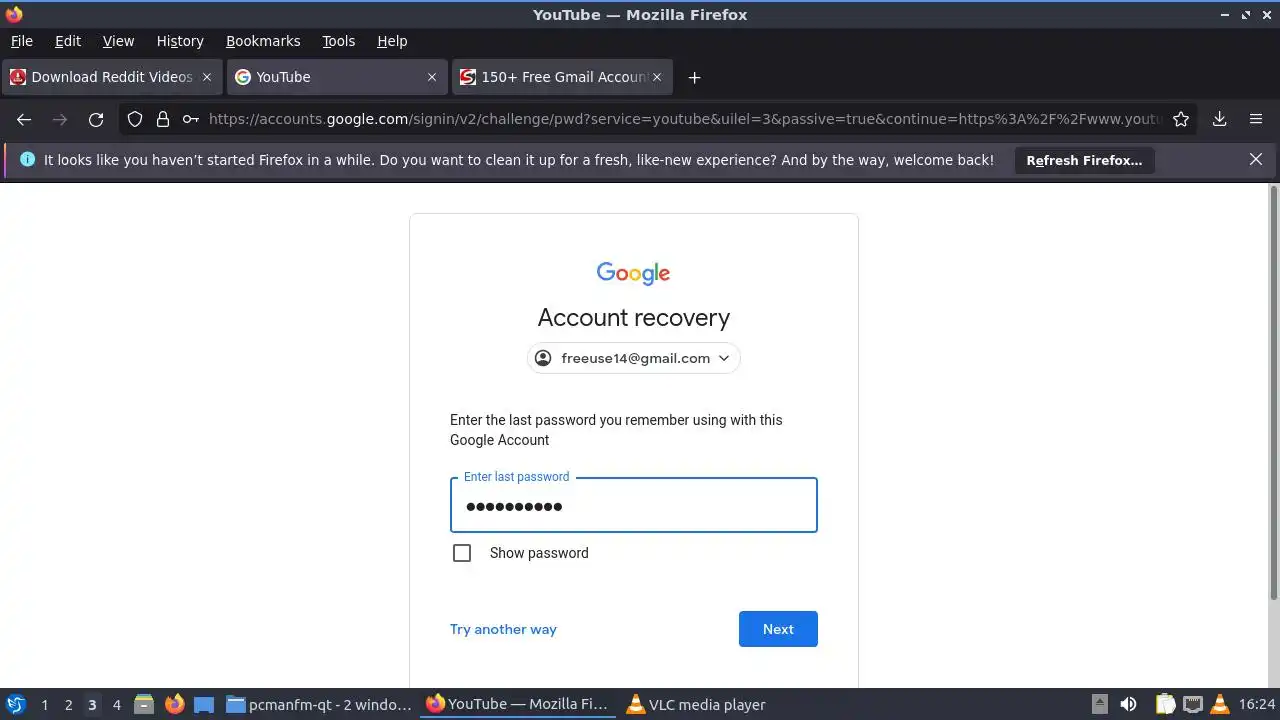Open the Firefox hamburger application menu
The height and width of the screenshot is (720, 1280).
(1256, 119)
